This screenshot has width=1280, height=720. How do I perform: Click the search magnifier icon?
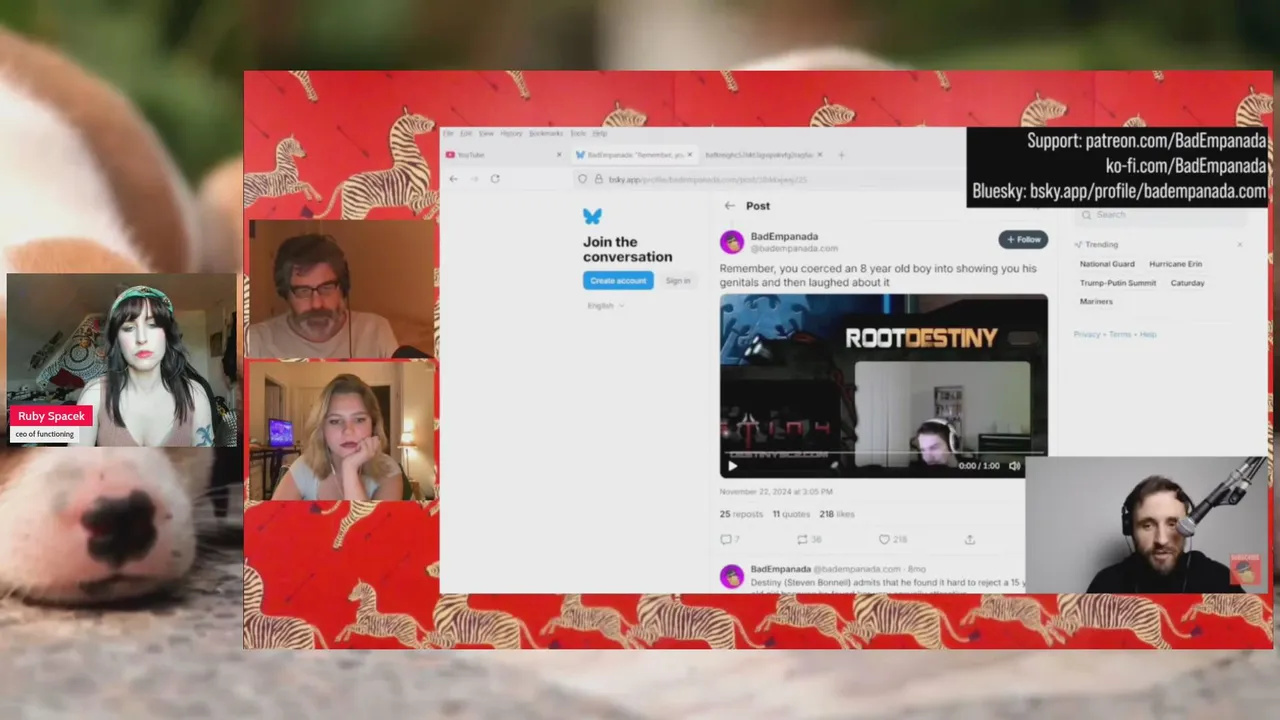pyautogui.click(x=1087, y=215)
